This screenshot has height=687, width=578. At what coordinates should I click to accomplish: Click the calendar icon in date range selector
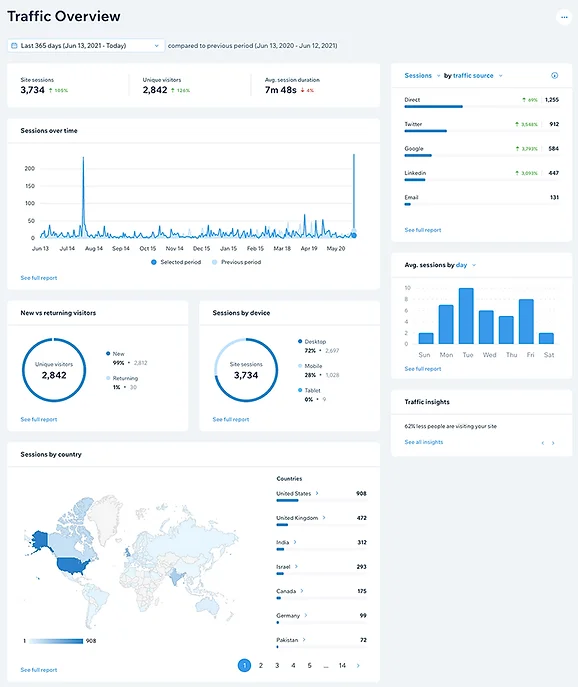tap(14, 46)
